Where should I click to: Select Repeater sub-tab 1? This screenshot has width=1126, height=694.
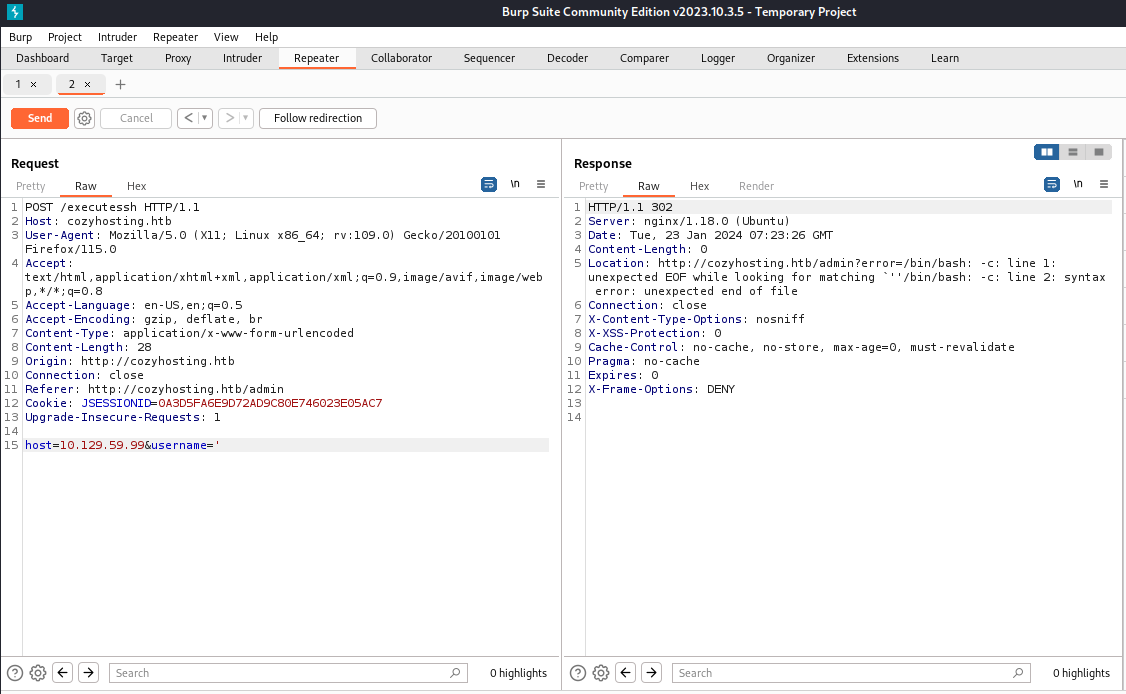(x=19, y=85)
